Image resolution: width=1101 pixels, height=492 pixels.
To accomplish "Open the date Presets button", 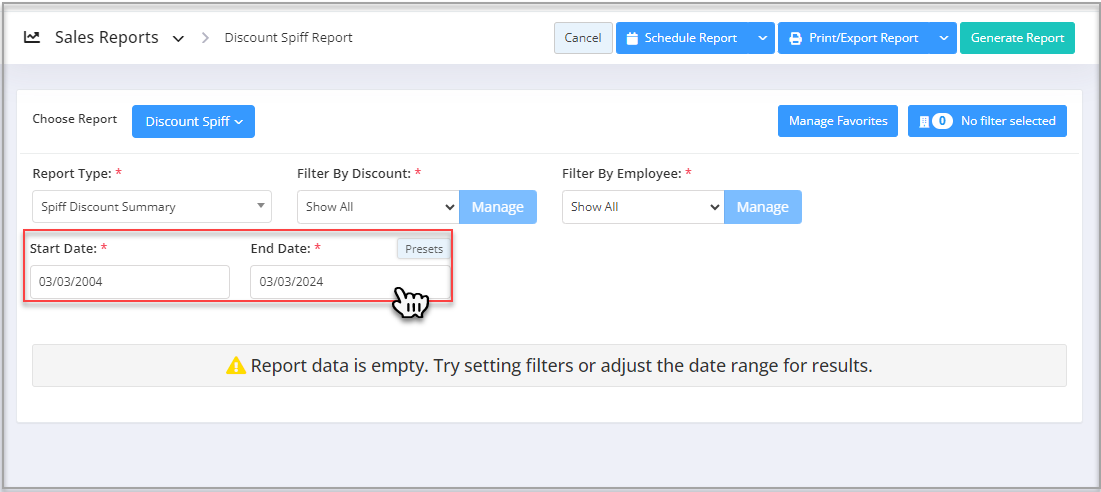I will 424,248.
